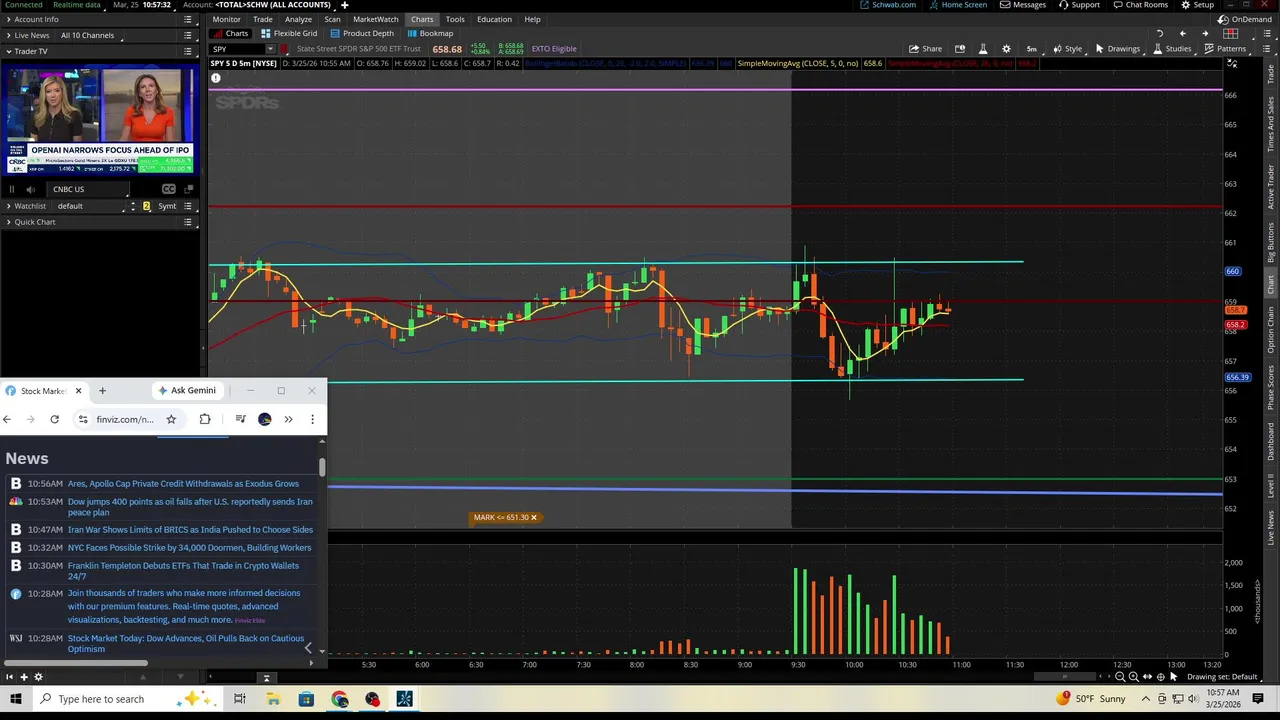Enable OnDemand mode
Image resolution: width=1280 pixels, height=720 pixels.
point(1245,19)
